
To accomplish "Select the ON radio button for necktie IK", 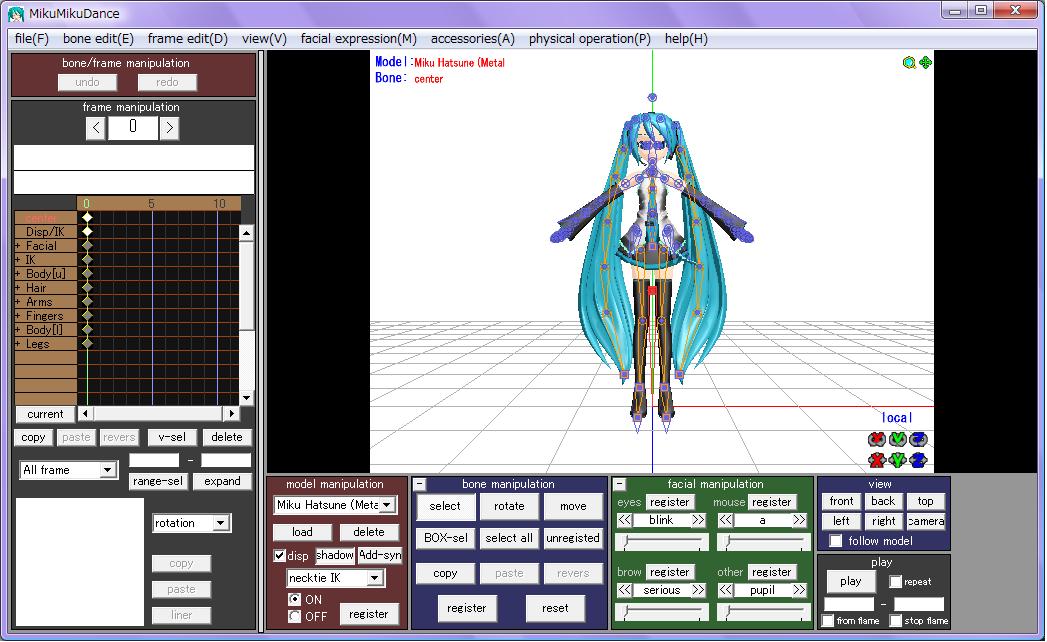I will click(294, 599).
